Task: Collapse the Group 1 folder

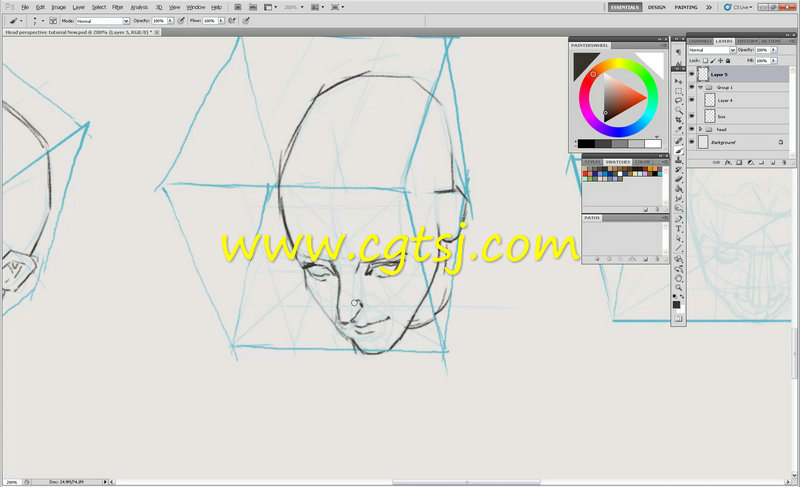Action: pos(701,88)
